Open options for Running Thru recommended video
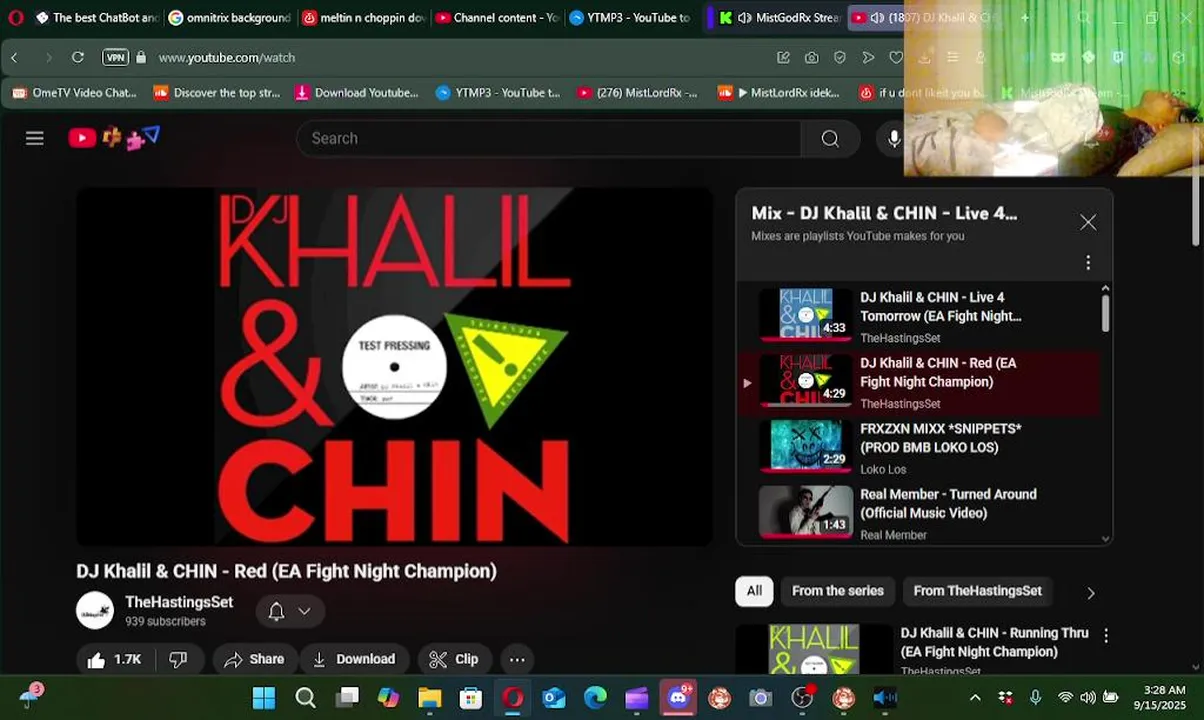Image resolution: width=1204 pixels, height=720 pixels. click(1106, 635)
